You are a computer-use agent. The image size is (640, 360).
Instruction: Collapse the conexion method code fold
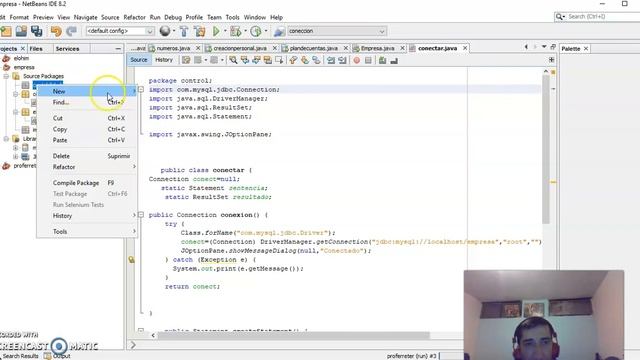141,215
